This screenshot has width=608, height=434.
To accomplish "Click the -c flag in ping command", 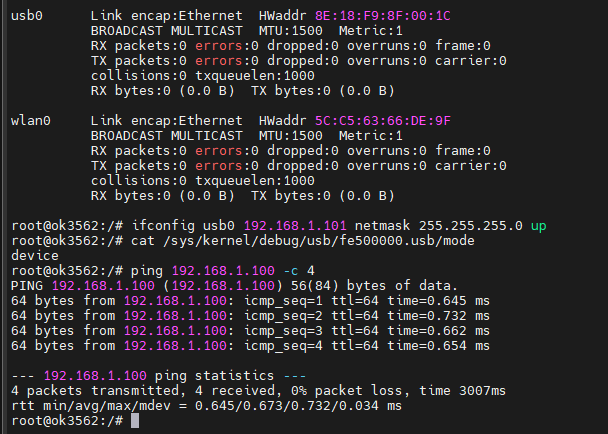I will click(291, 271).
